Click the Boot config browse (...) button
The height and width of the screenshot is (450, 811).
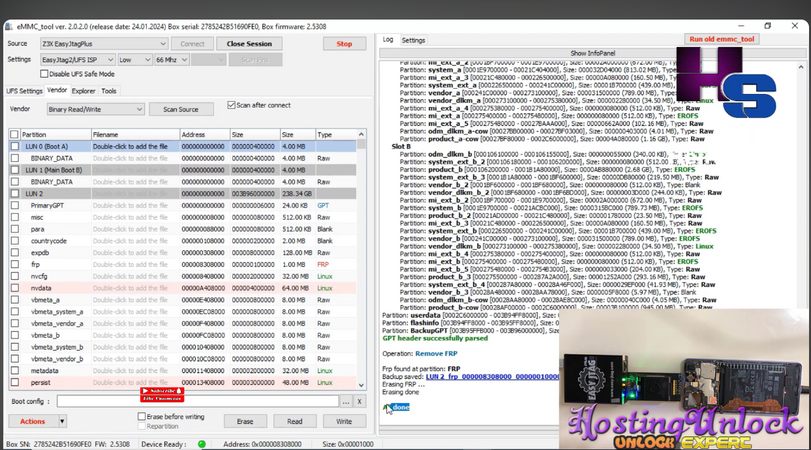(x=346, y=401)
